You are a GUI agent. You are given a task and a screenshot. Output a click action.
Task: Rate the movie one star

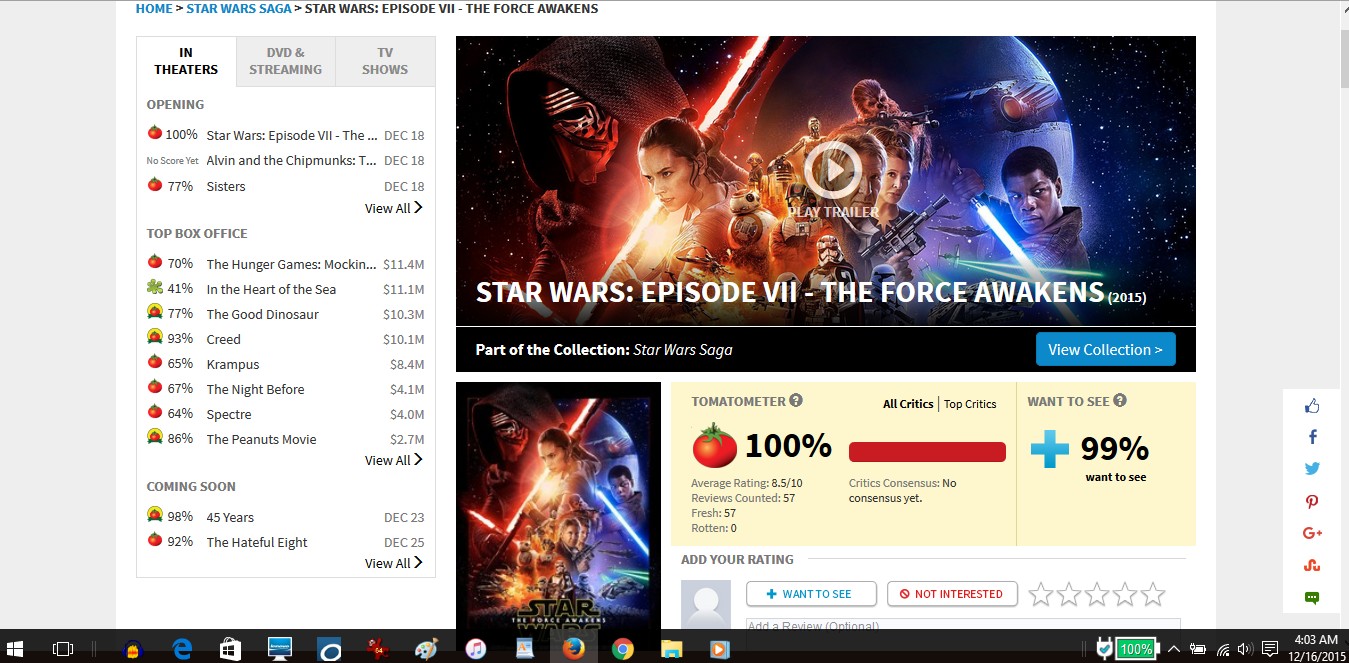click(x=1041, y=594)
